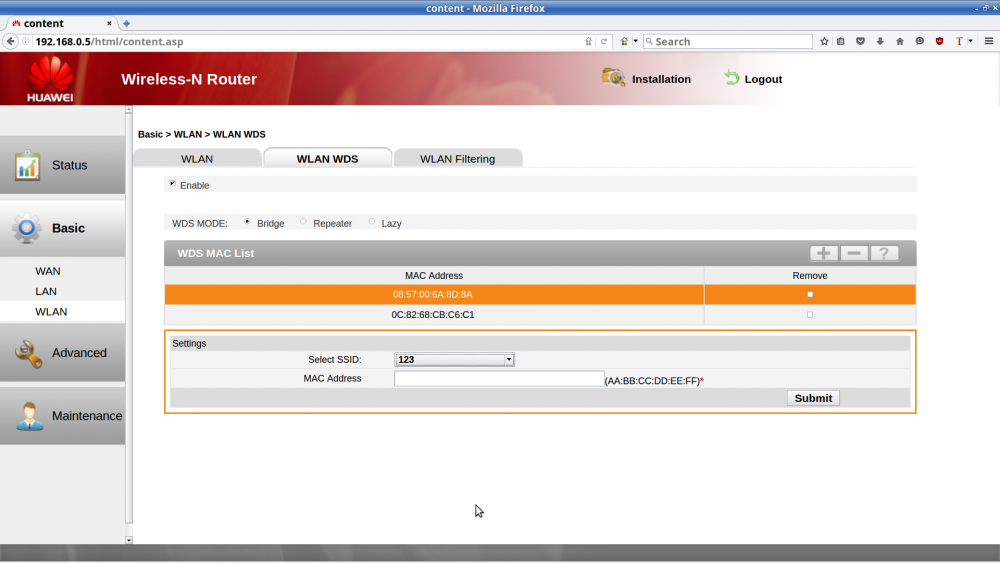Open the Select SSID dropdown
Image resolution: width=1000 pixels, height=563 pixels.
(454, 360)
